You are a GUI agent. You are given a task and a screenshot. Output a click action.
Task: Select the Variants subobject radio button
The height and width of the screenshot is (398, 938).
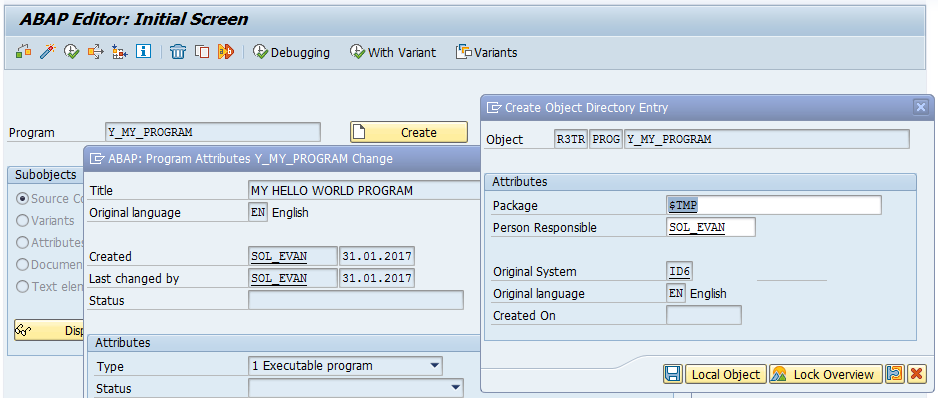(x=23, y=220)
